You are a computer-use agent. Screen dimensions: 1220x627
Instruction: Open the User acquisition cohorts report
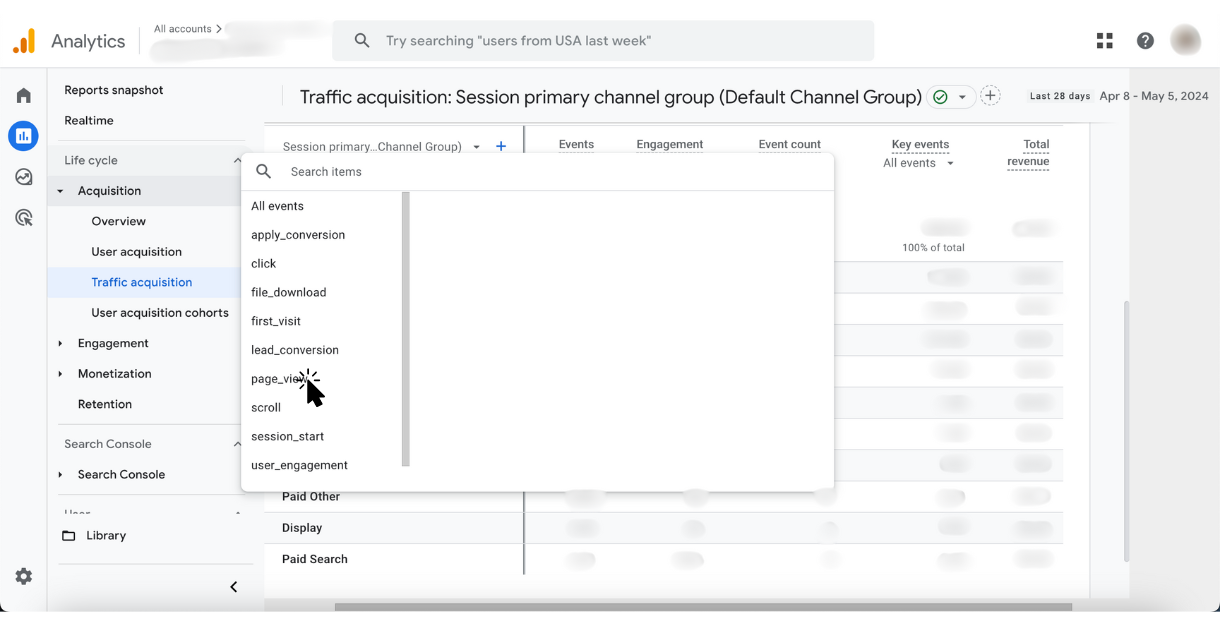(160, 312)
